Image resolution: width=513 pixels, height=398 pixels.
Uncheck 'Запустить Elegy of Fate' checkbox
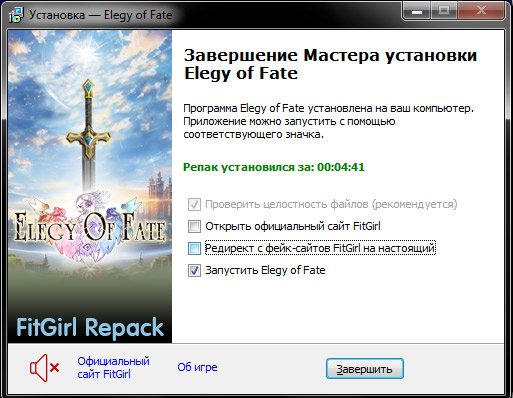[x=194, y=270]
